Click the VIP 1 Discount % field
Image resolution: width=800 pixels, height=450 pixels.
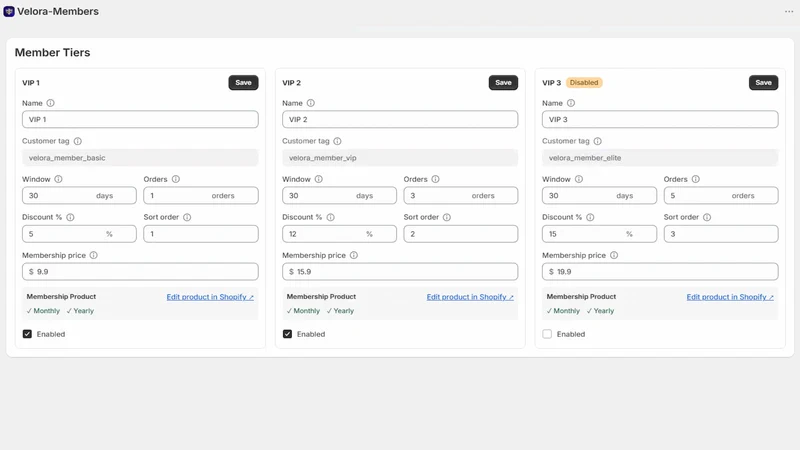click(x=79, y=234)
